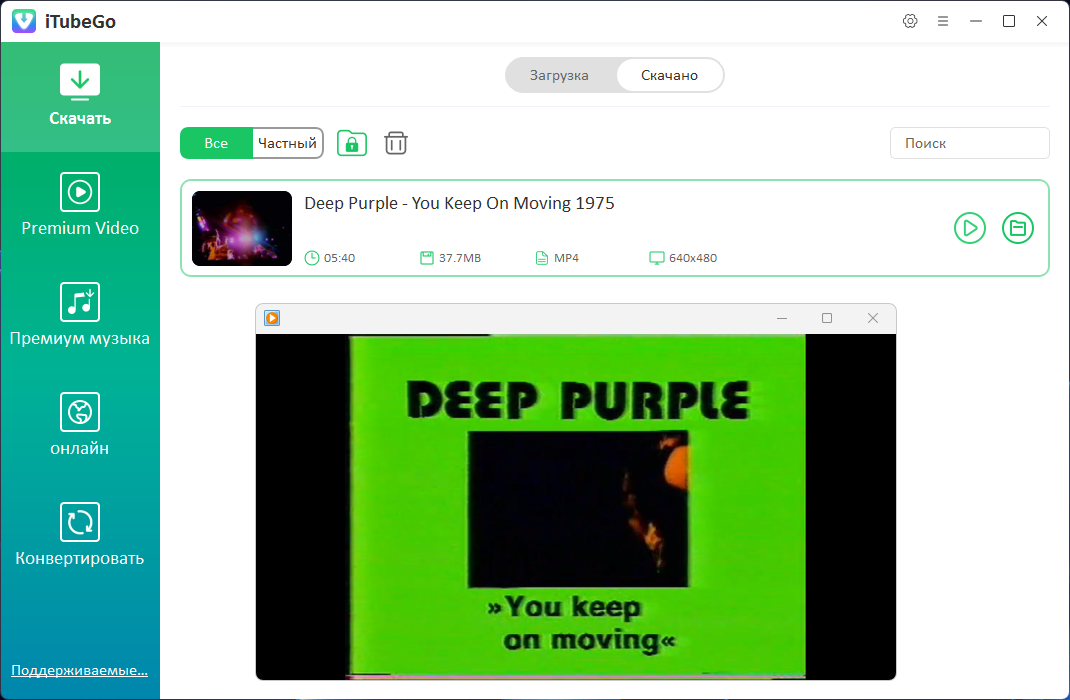Viewport: 1070px width, 700px height.
Task: Click the Поиск search field
Action: pyautogui.click(x=970, y=143)
